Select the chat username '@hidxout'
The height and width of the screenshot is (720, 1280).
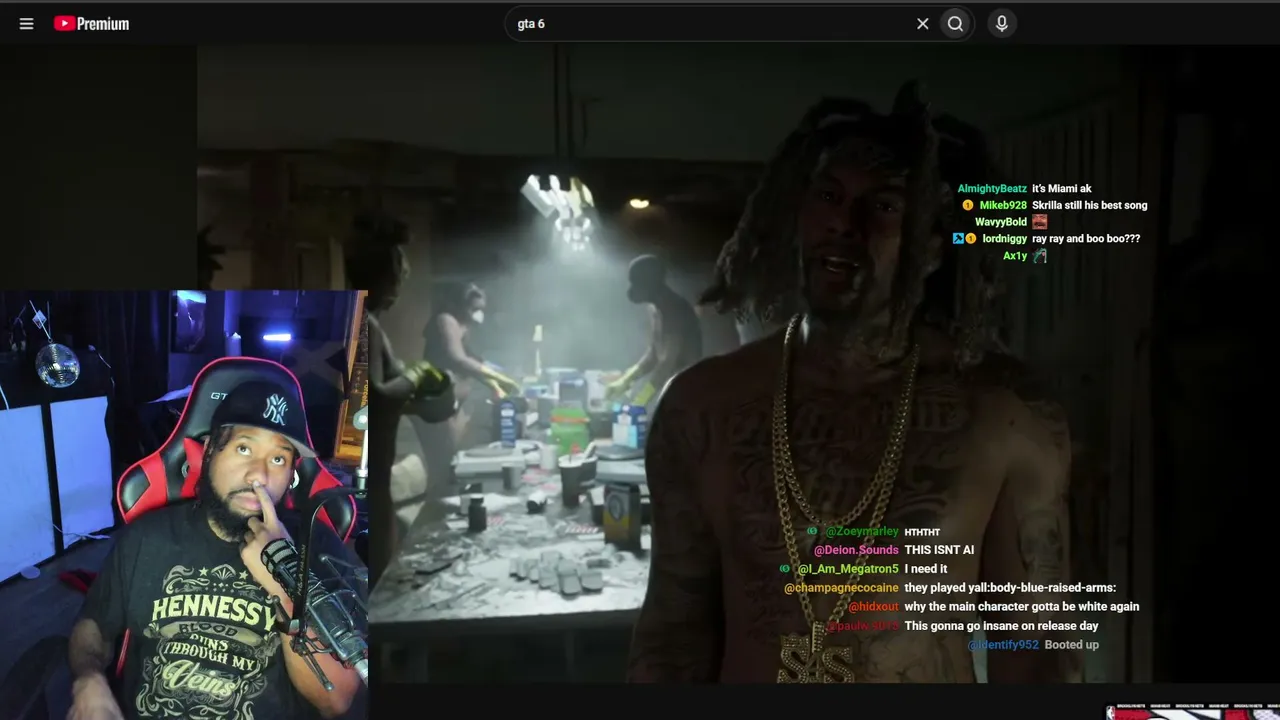(x=873, y=607)
